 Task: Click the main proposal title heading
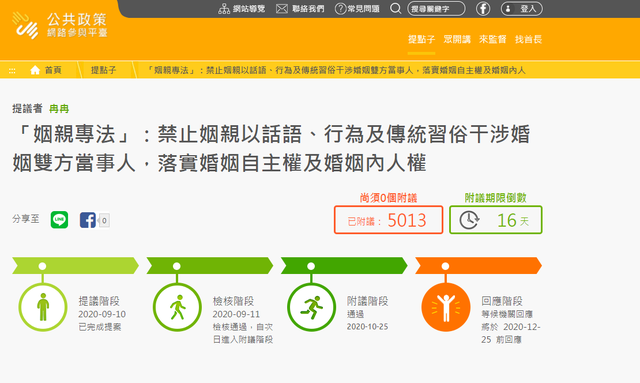(271, 149)
